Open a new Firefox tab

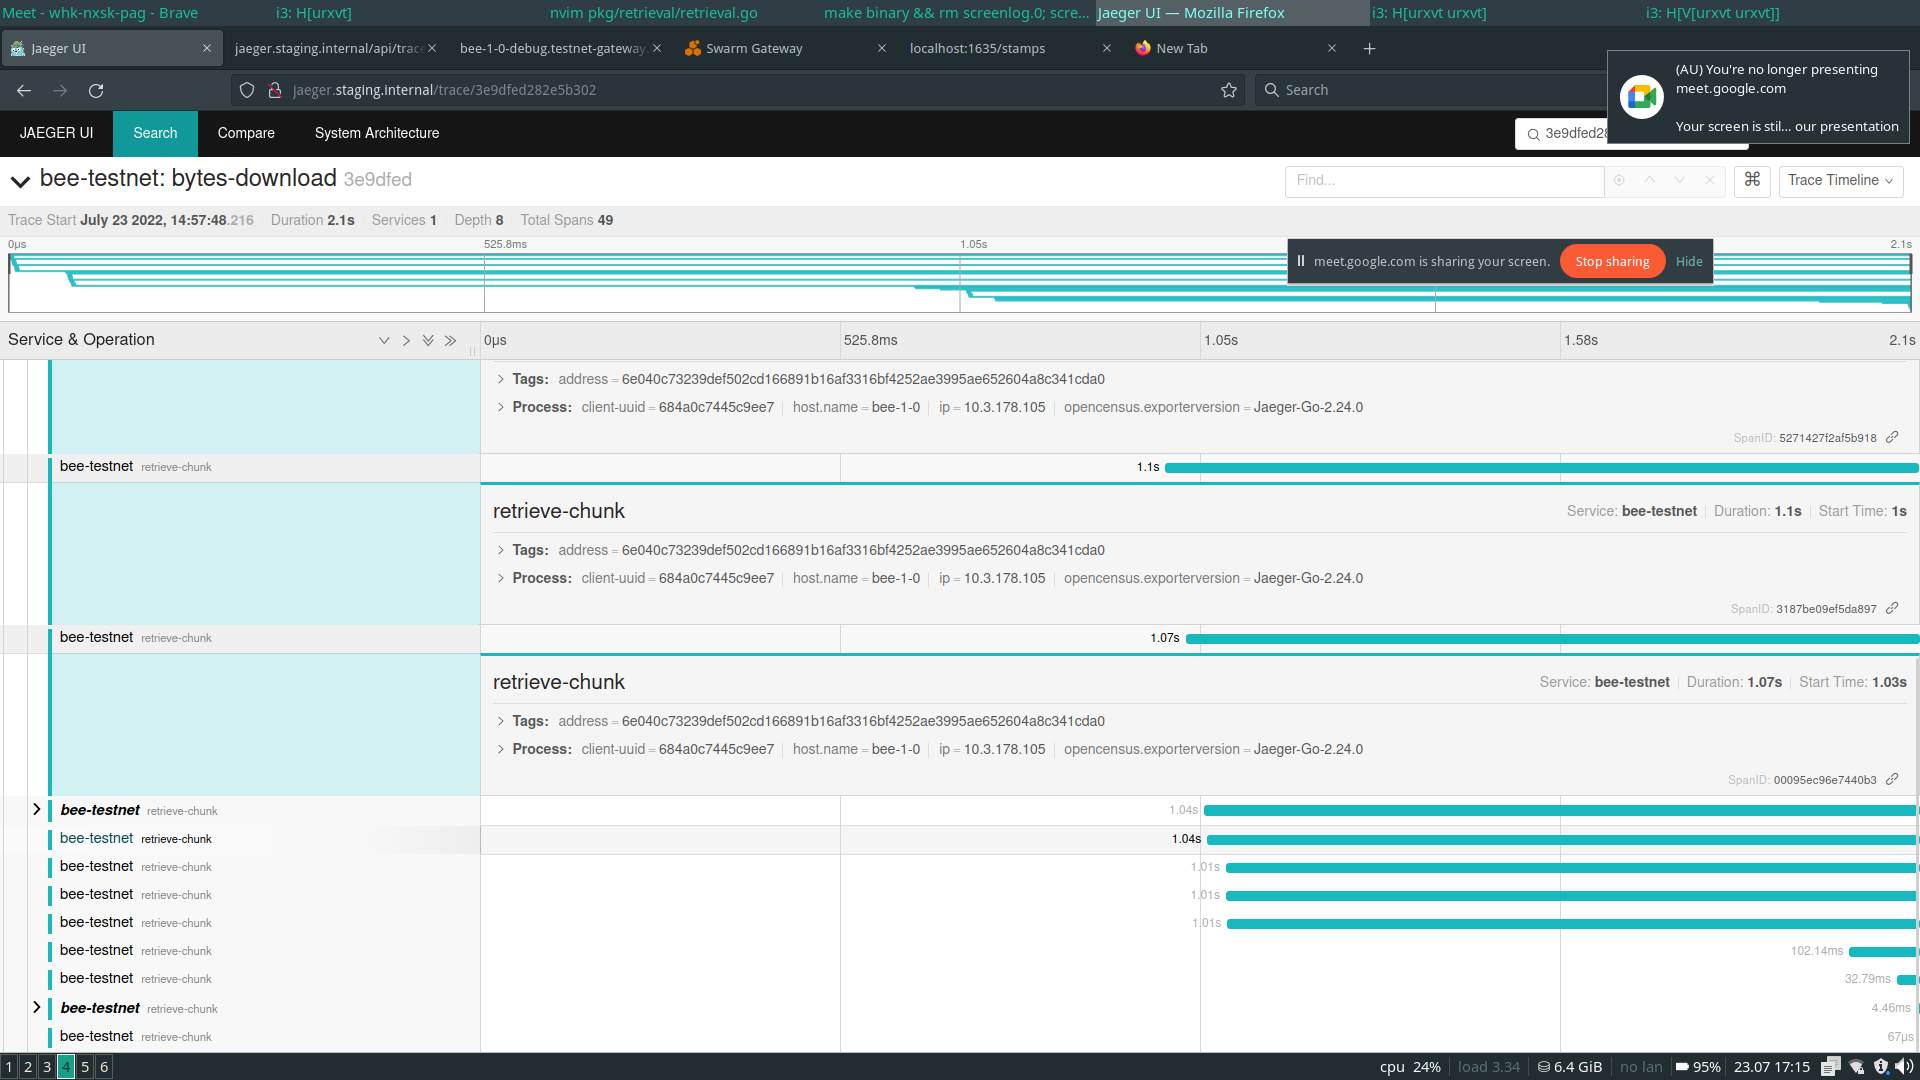point(1369,49)
